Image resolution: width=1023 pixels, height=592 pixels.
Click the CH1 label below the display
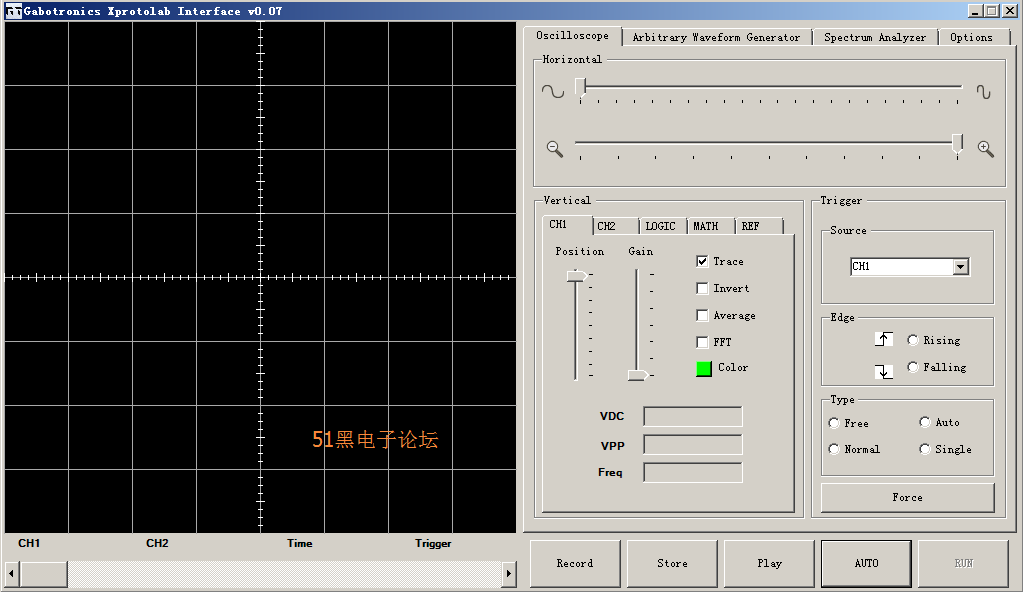[29, 543]
